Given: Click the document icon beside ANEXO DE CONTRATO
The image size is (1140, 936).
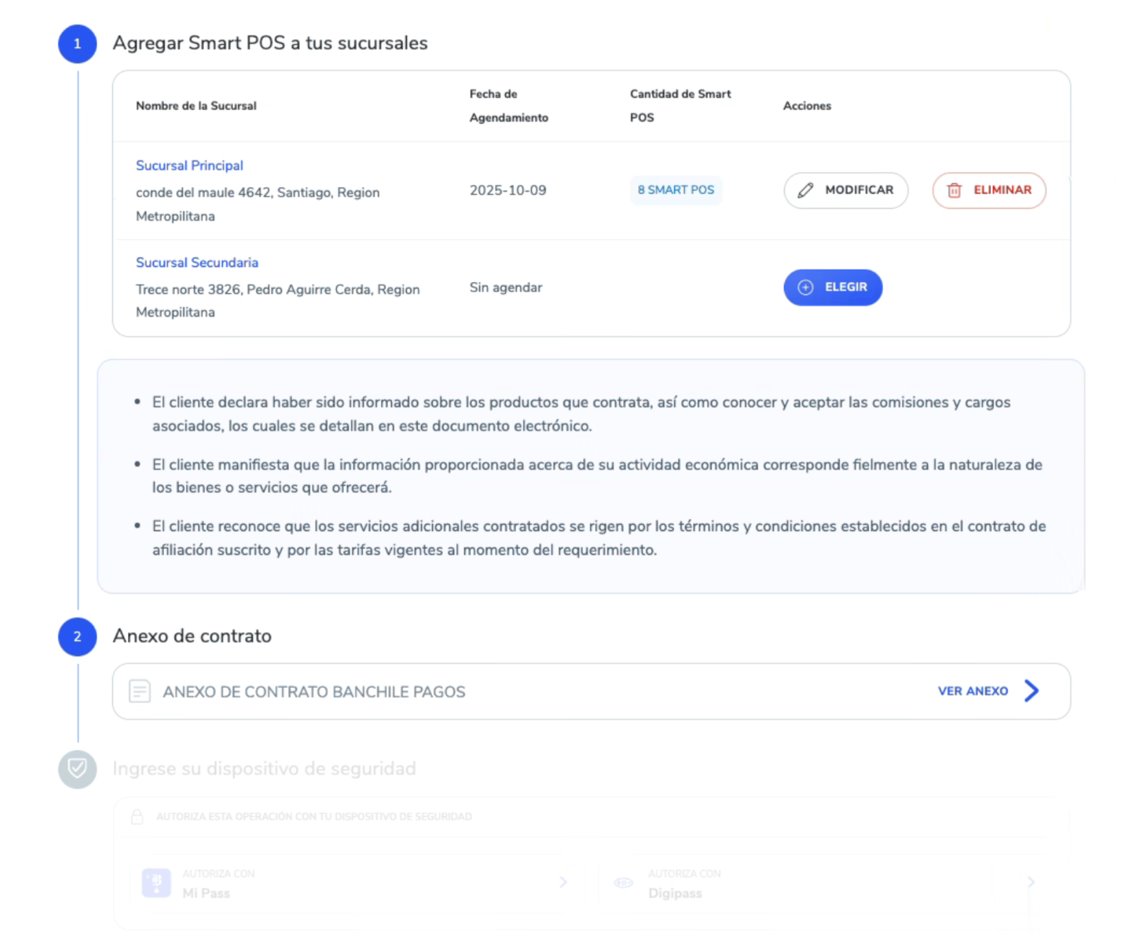Looking at the screenshot, I should pos(140,691).
